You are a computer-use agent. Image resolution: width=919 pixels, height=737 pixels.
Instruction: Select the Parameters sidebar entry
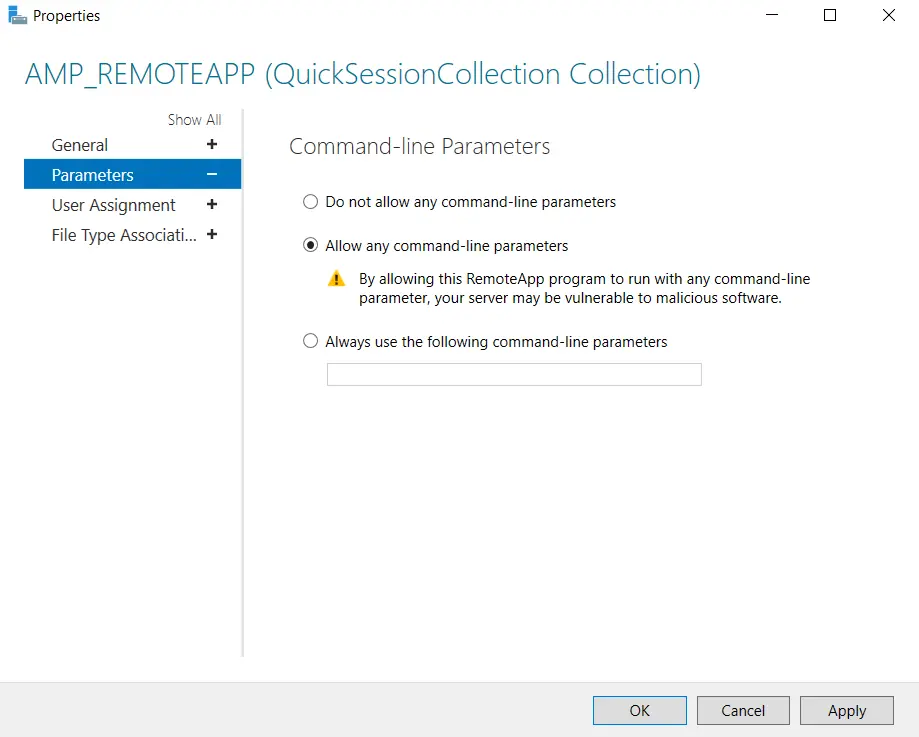(x=93, y=173)
